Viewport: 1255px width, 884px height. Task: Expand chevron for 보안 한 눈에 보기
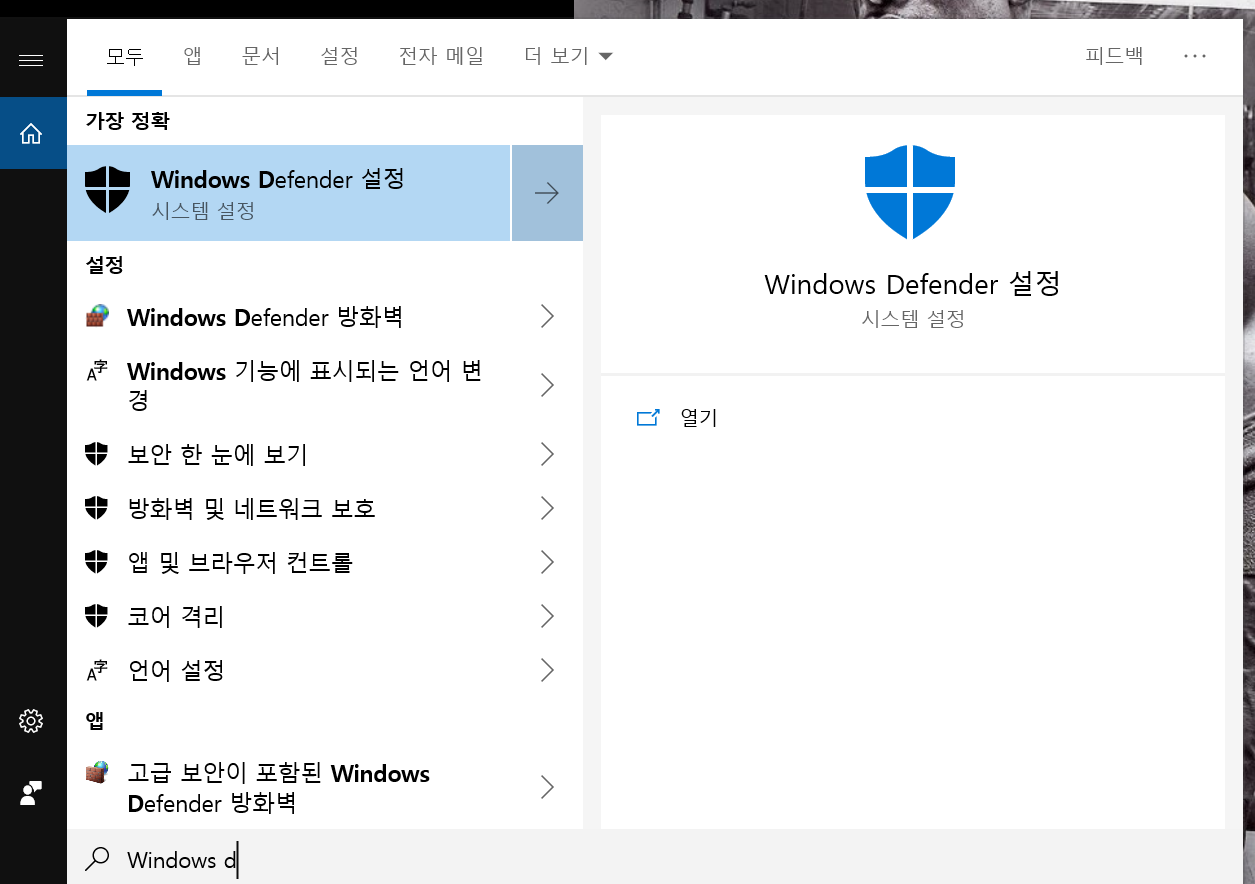547,455
